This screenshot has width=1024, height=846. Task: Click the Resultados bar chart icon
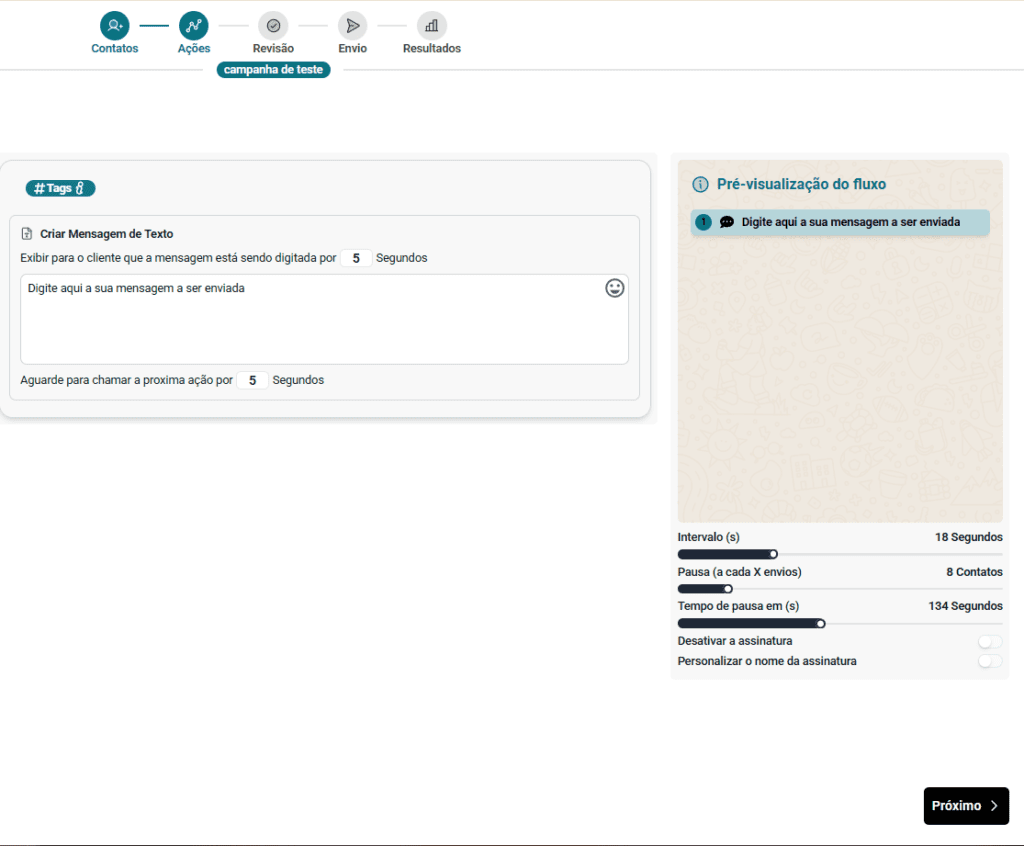pyautogui.click(x=432, y=25)
